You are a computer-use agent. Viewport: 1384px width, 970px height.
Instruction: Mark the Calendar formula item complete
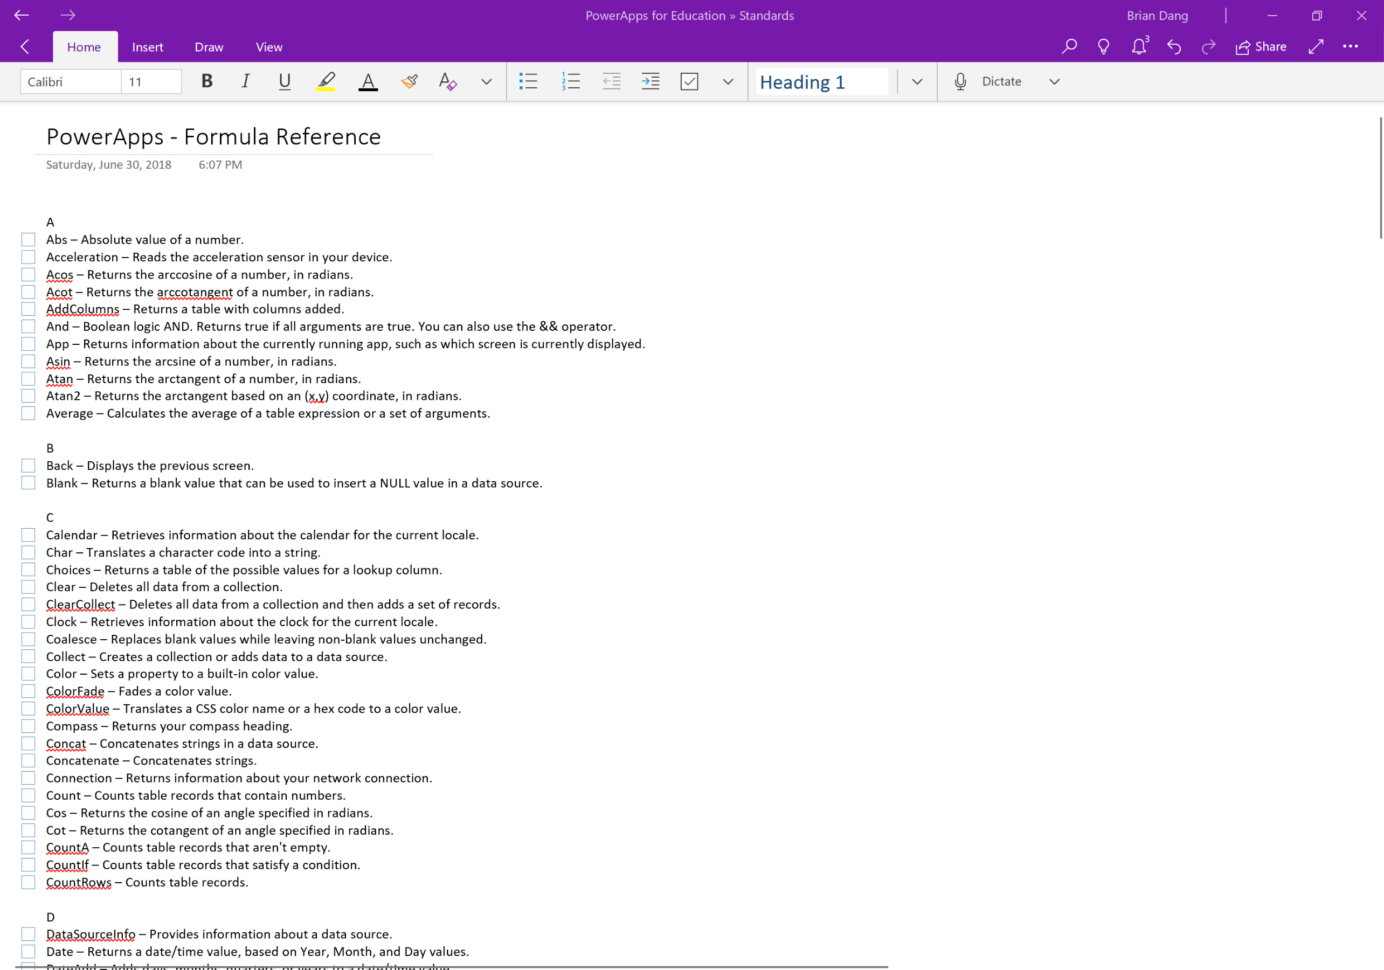tap(28, 534)
